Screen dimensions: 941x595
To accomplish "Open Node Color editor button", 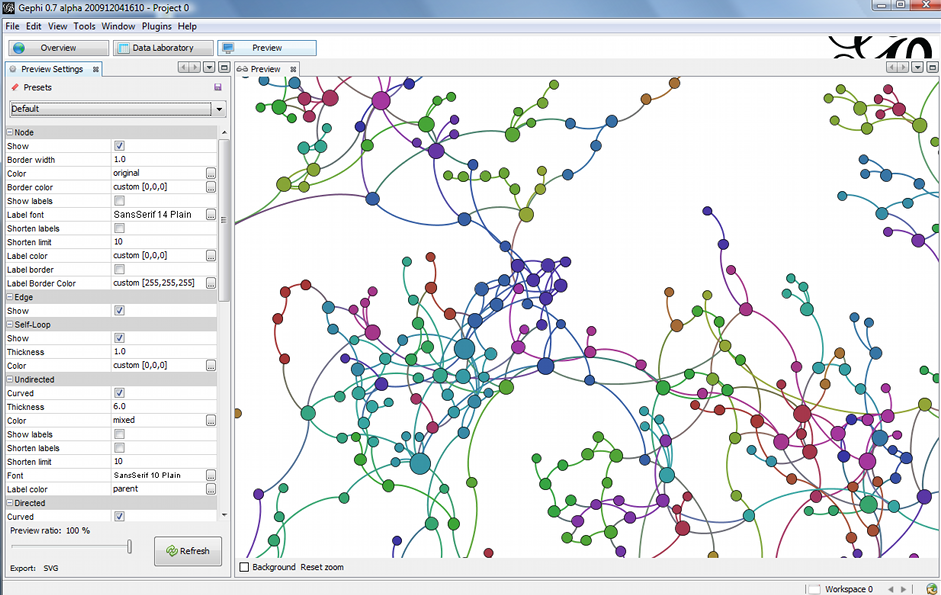I will (211, 174).
